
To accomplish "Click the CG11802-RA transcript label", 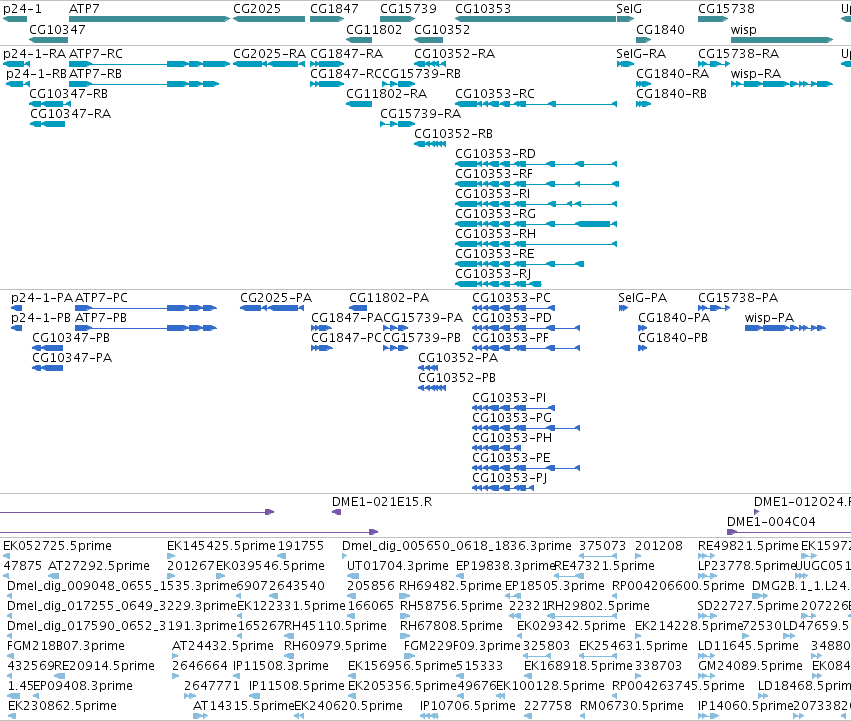I will coord(386,94).
